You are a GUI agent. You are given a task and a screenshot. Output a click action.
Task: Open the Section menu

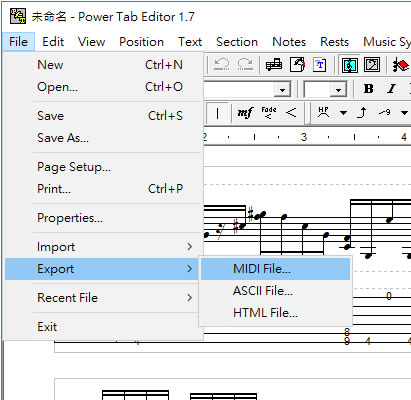pos(237,42)
